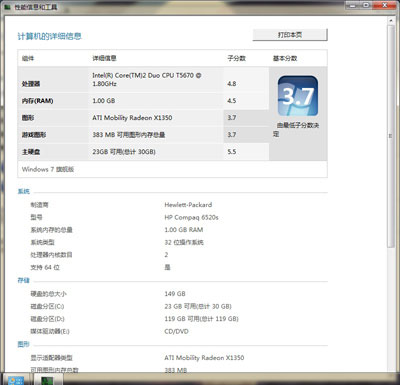Select the 型号 label
This screenshot has width=400, height=385.
pos(36,217)
